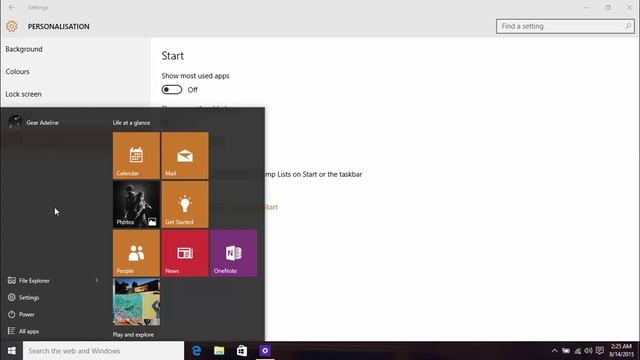The width and height of the screenshot is (640, 360).
Task: Open the OneNote tile
Action: [x=233, y=253]
